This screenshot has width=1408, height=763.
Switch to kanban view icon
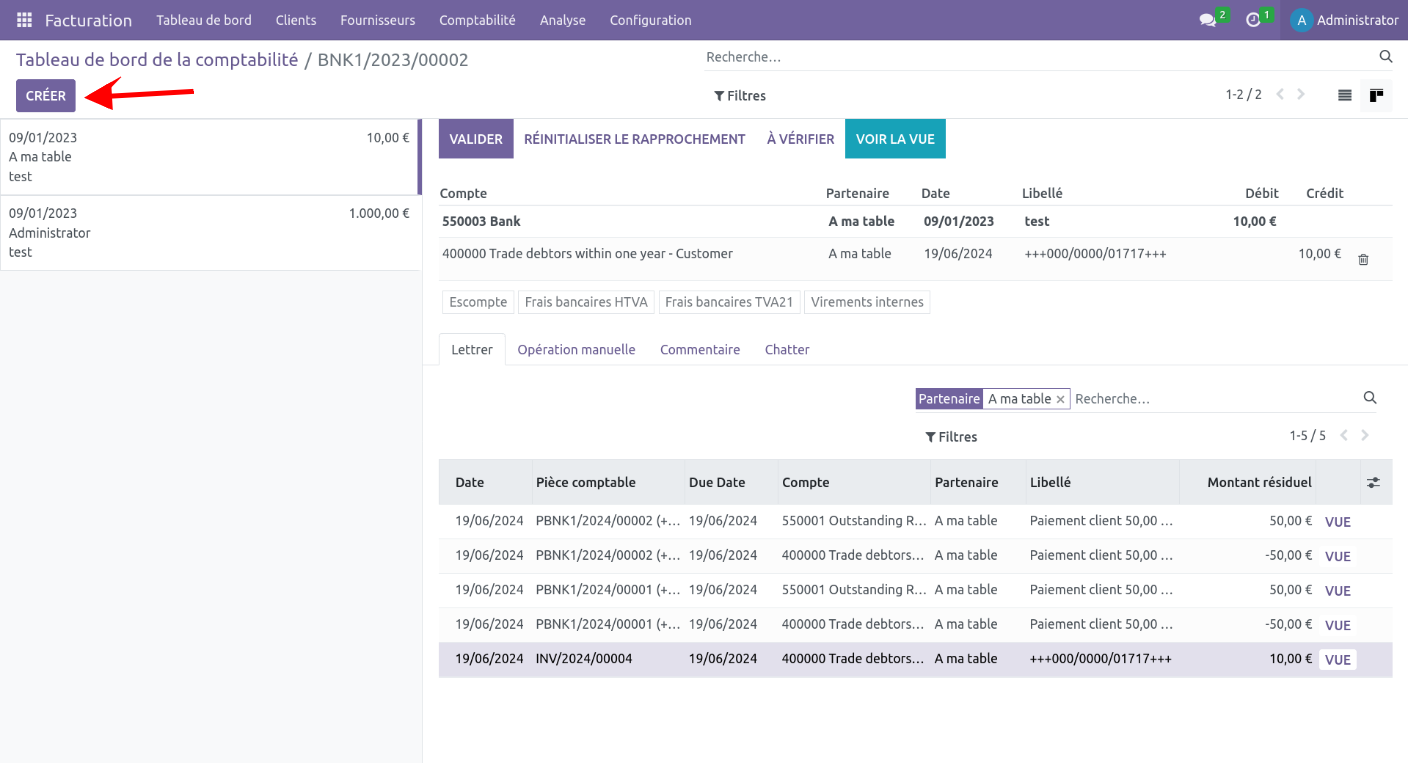1376,96
